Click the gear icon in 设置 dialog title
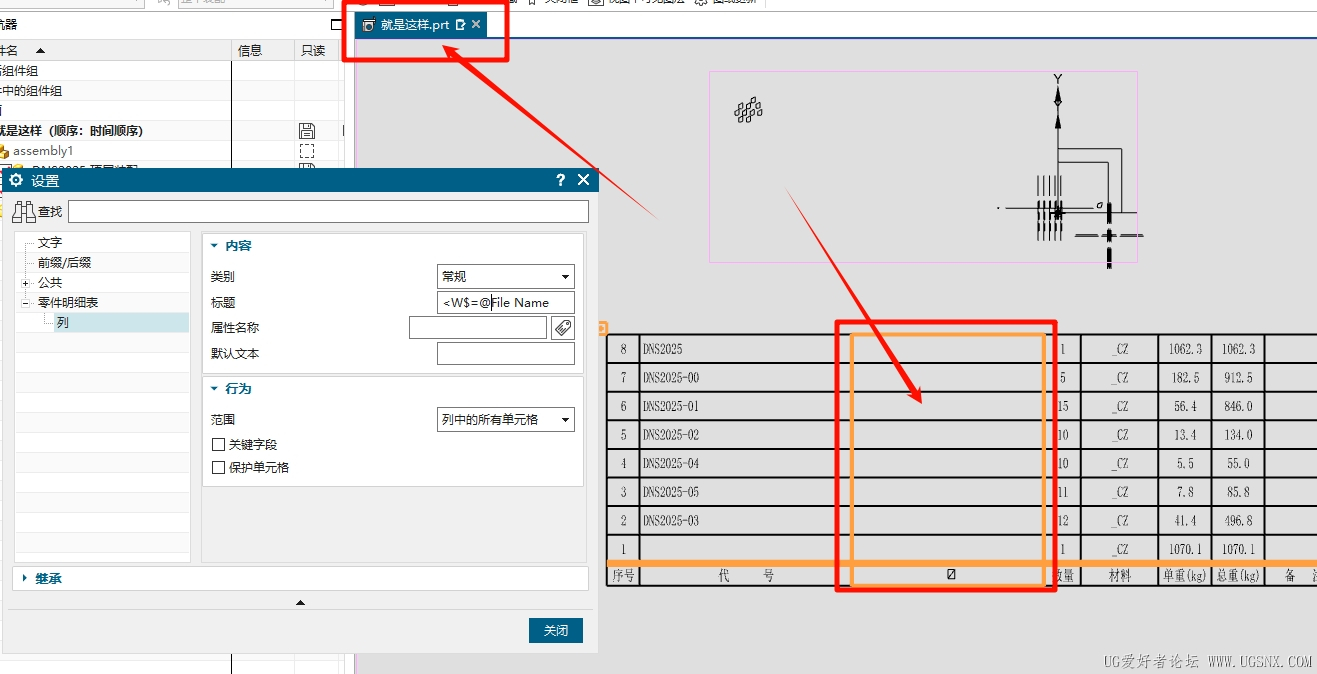 pos(16,180)
